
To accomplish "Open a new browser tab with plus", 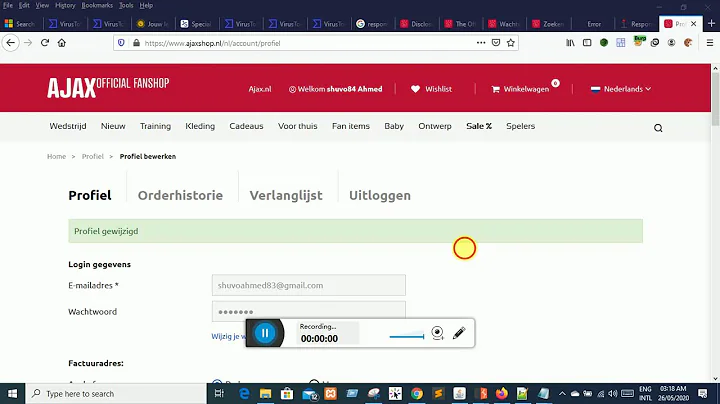I will (x=711, y=23).
